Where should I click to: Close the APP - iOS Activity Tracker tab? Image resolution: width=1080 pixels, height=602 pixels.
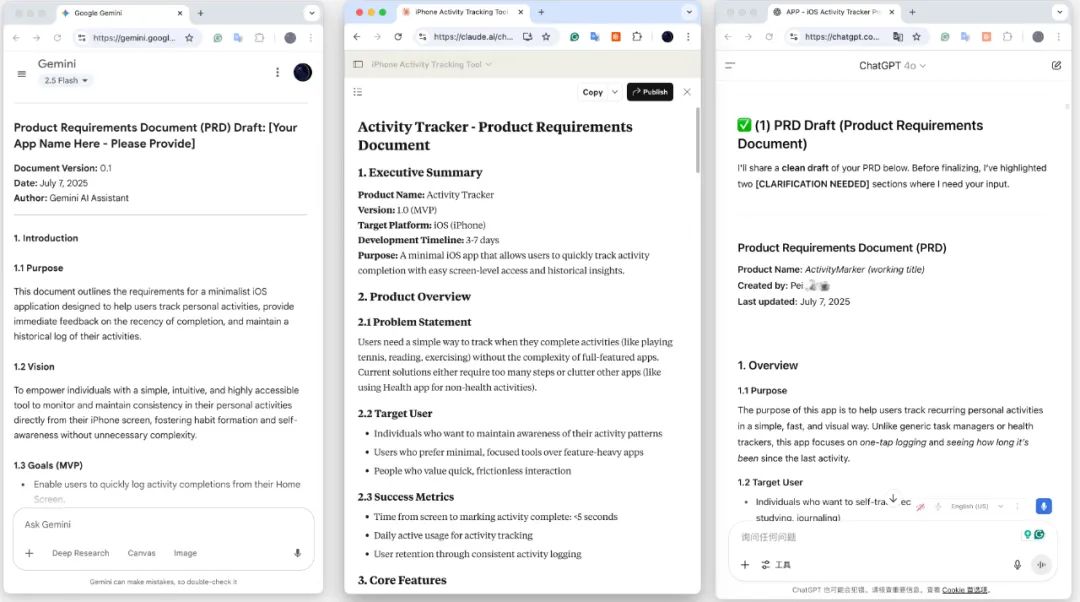[891, 12]
